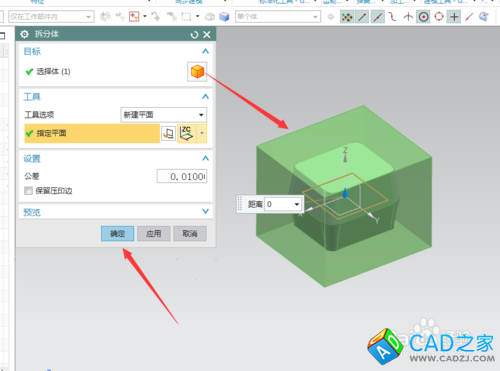The width and height of the screenshot is (500, 371).
Task: Open the 单个体 selection filter dropdown
Action: pyautogui.click(x=278, y=16)
